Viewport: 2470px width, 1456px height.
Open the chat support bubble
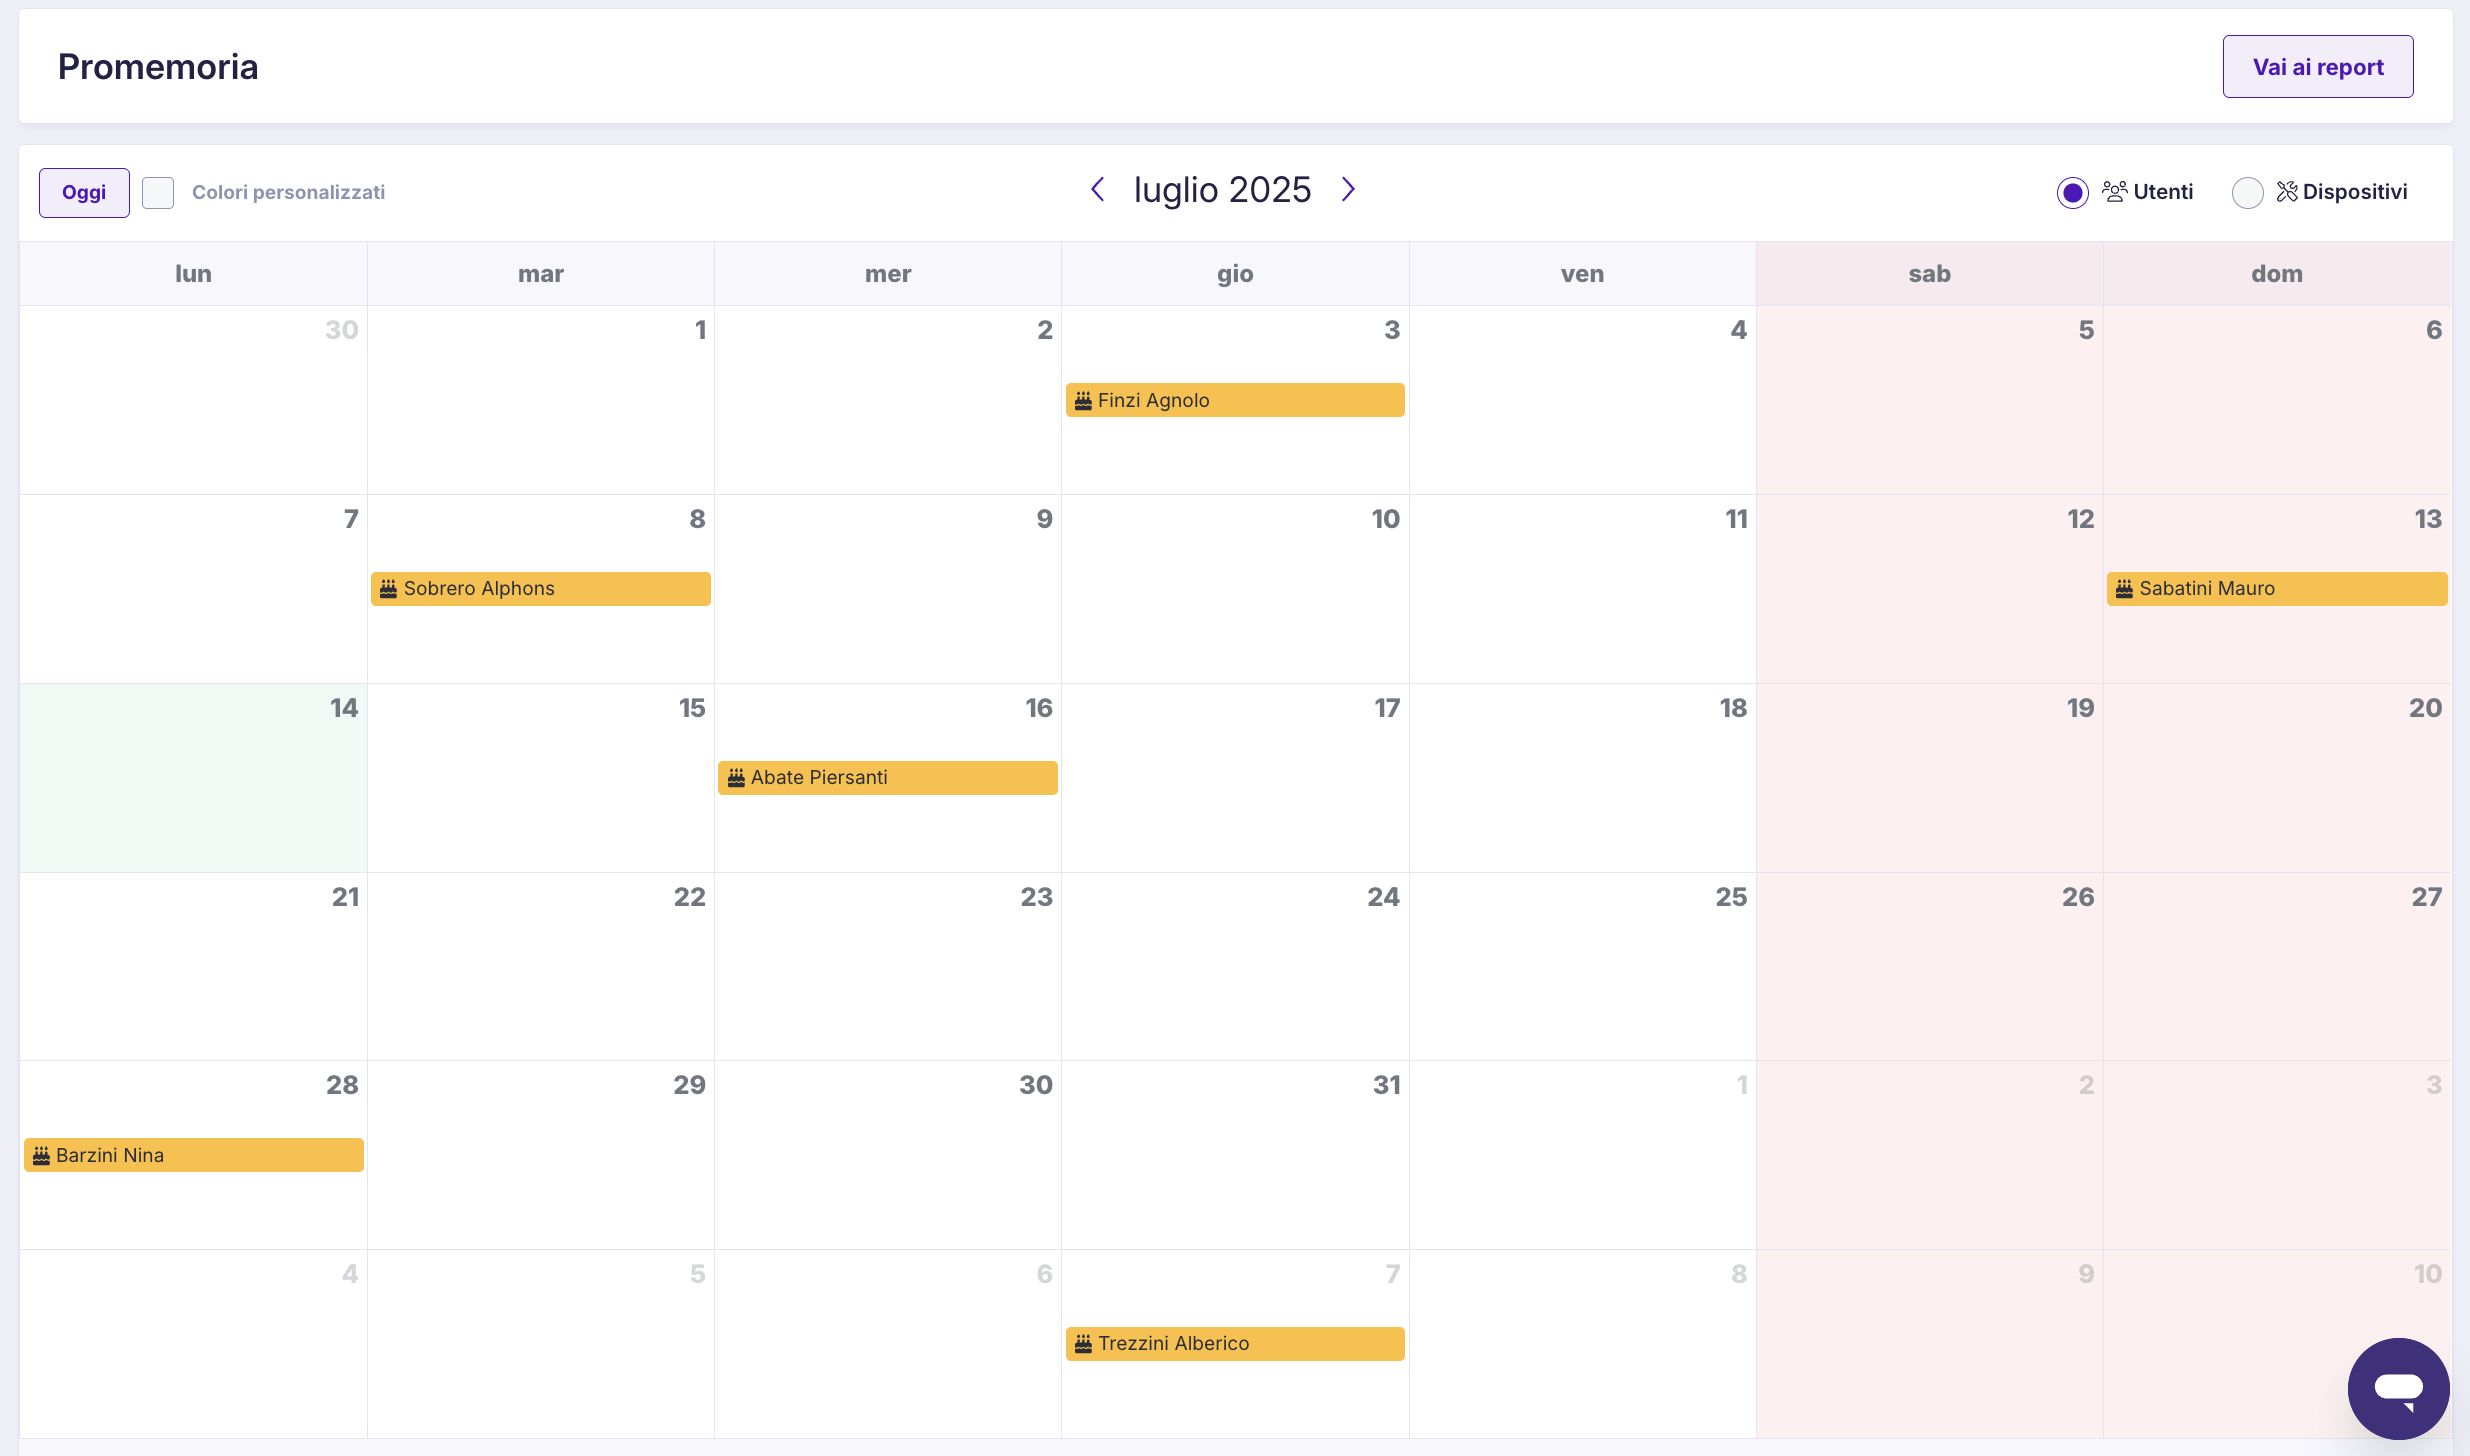(x=2398, y=1387)
